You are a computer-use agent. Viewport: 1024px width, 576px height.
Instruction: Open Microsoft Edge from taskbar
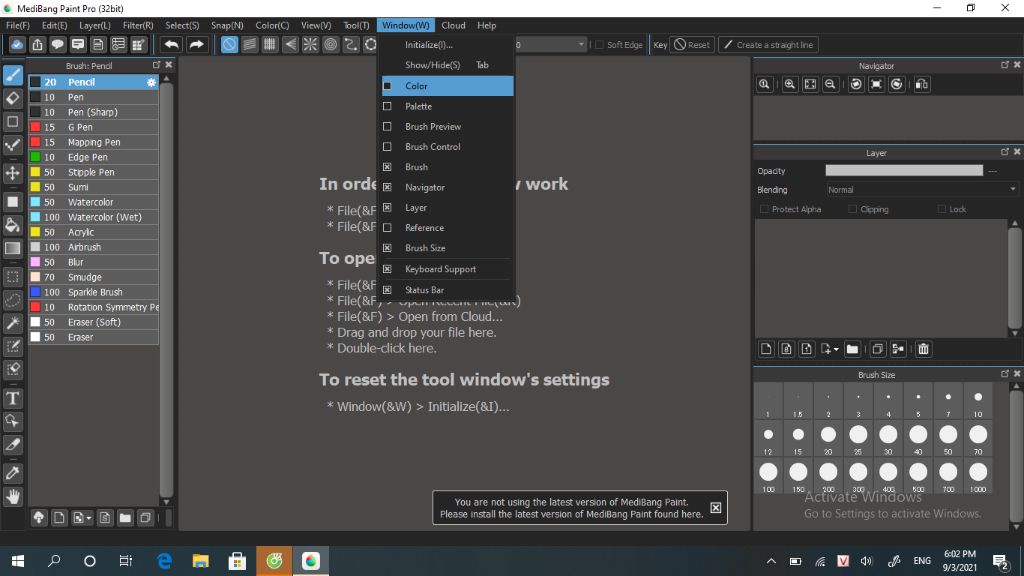pos(165,560)
